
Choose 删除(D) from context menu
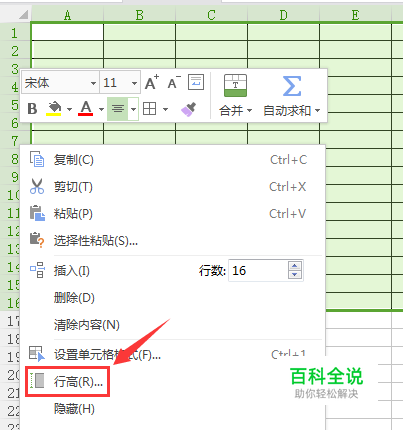click(x=173, y=297)
